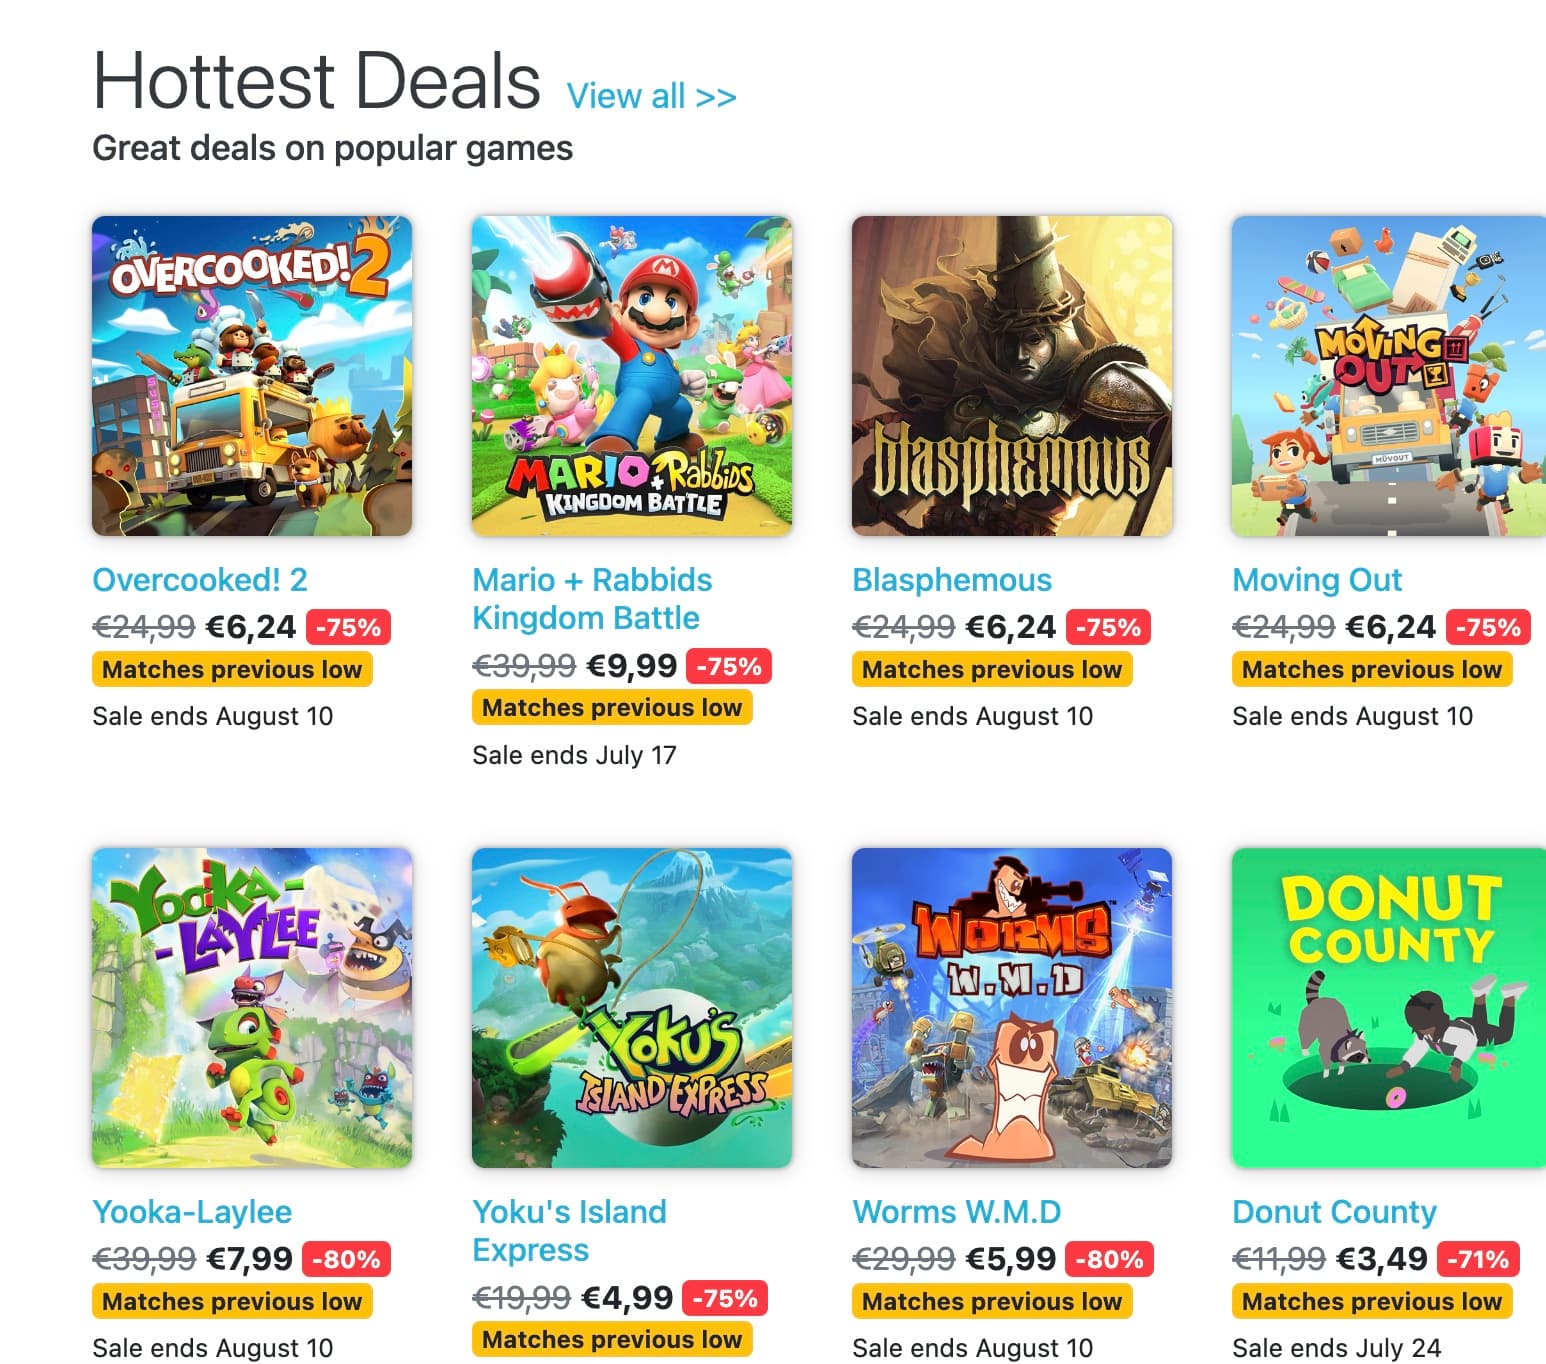Click the Hottest Deals heading
The image size is (1546, 1364).
click(314, 81)
